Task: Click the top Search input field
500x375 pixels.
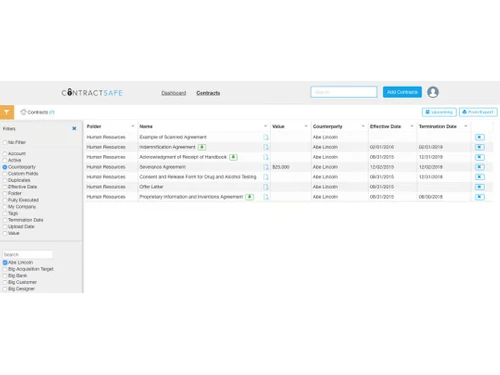Action: [x=344, y=92]
